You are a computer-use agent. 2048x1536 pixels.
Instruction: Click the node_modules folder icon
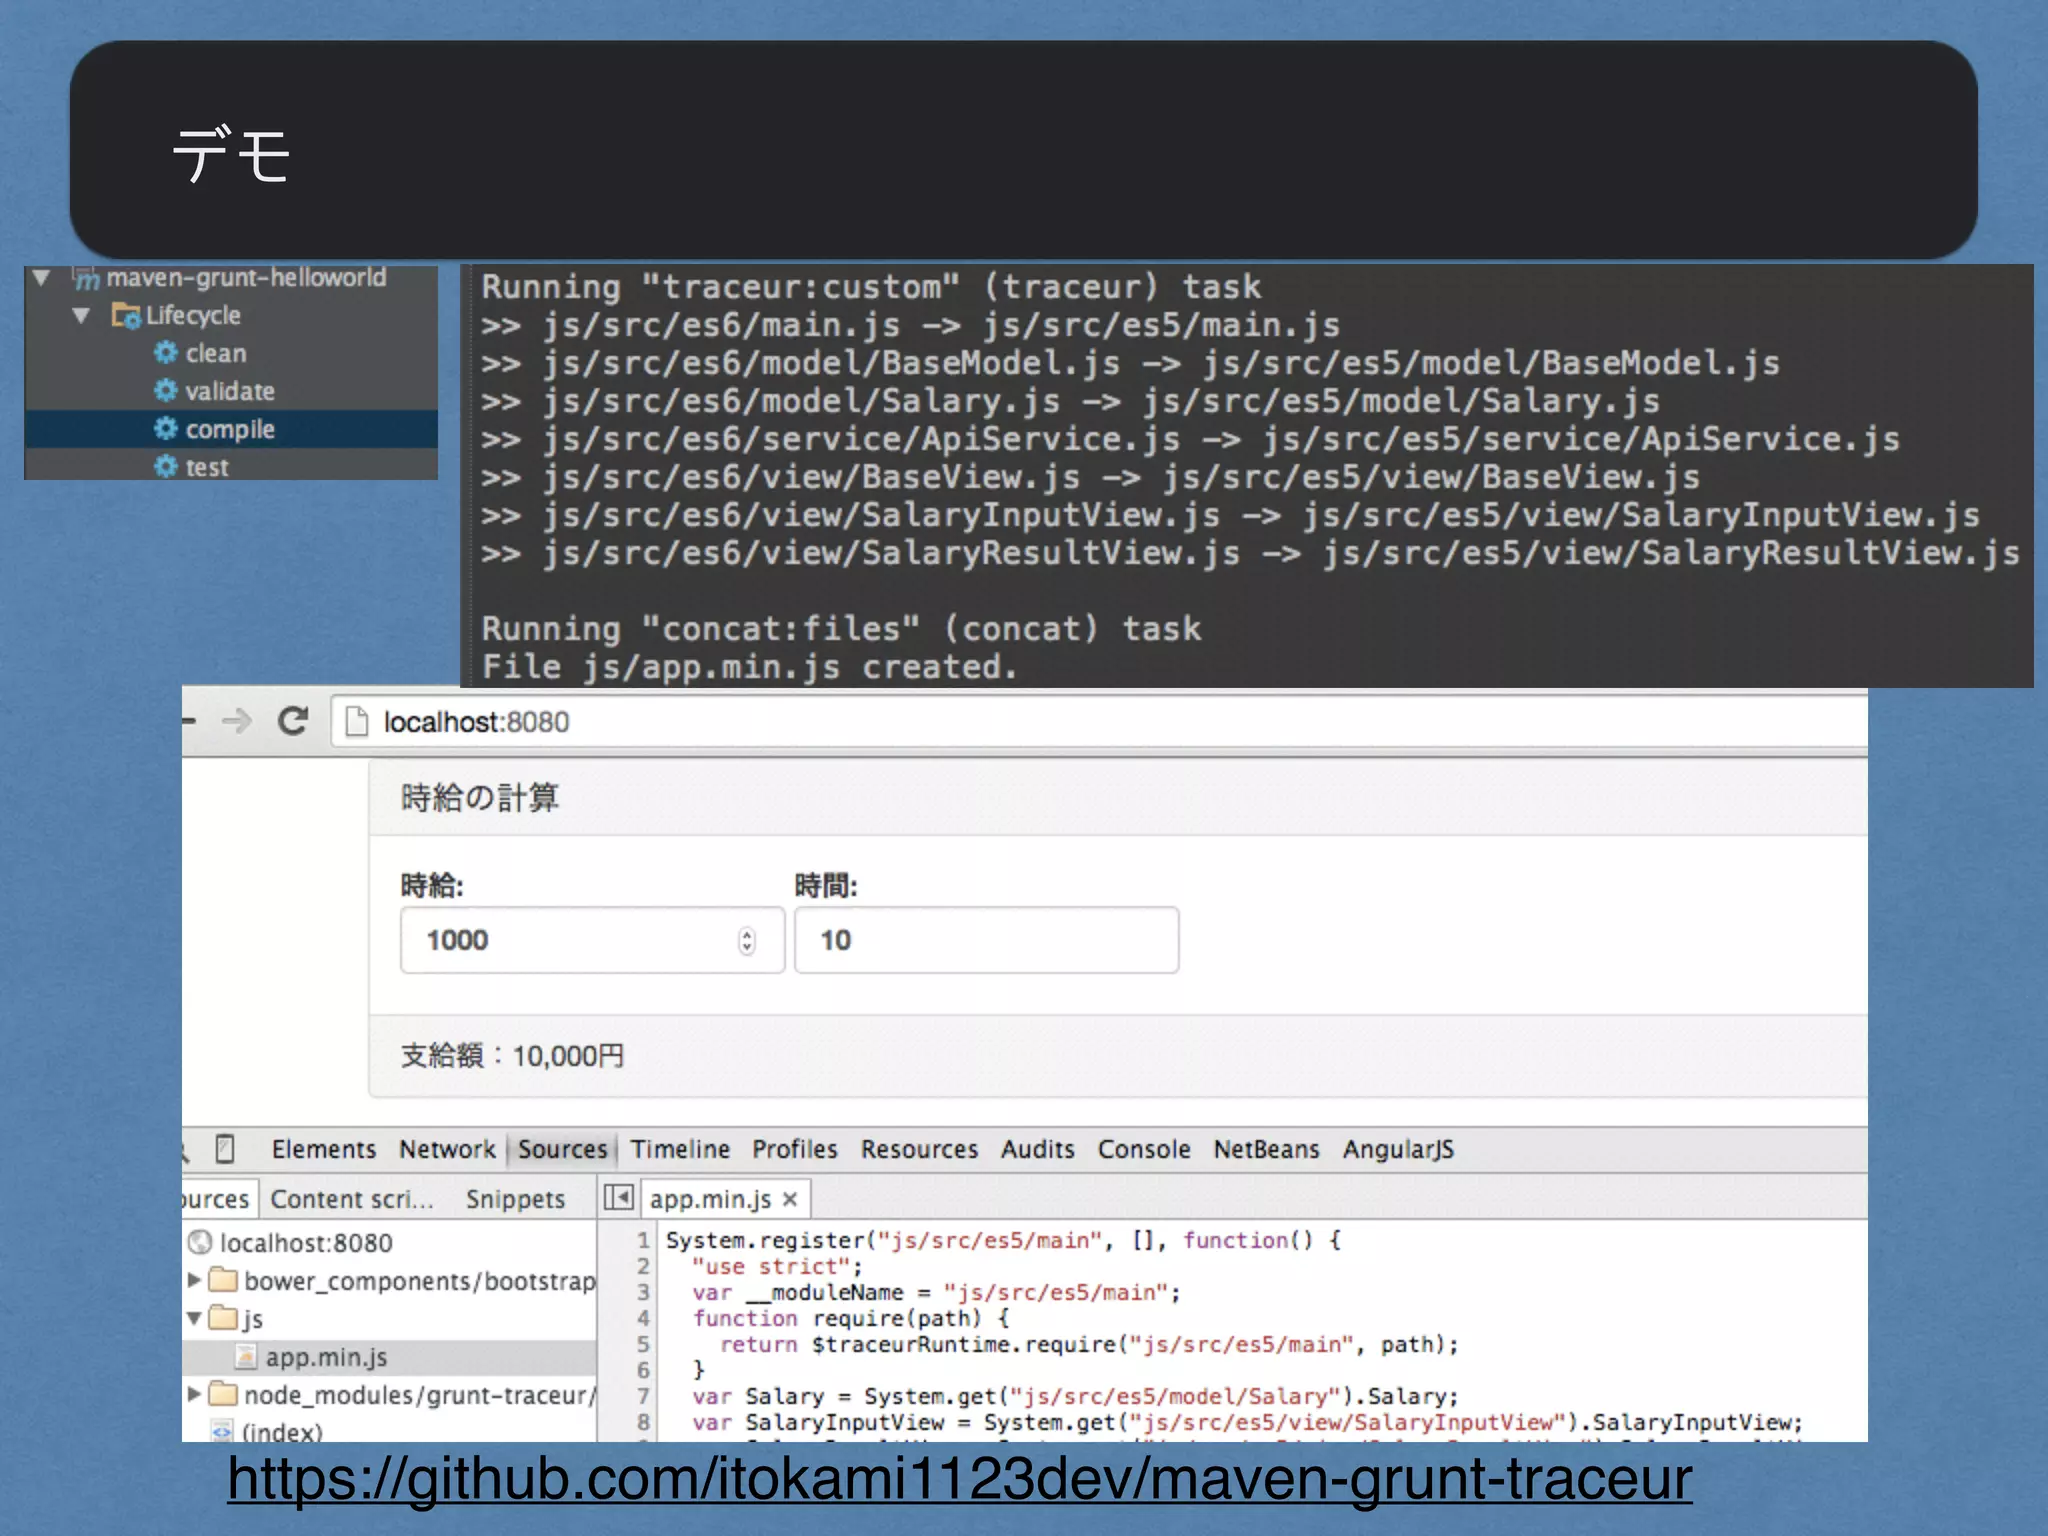[224, 1394]
